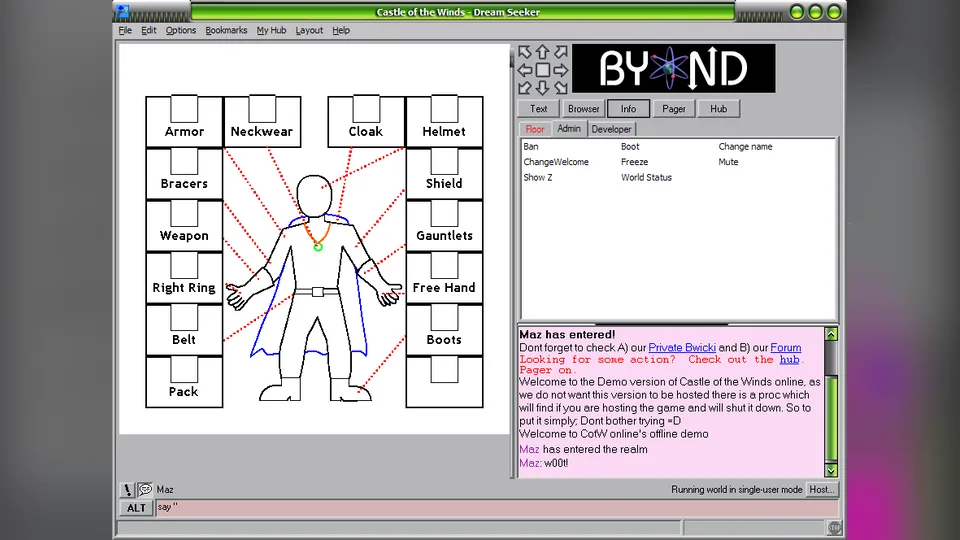
Task: Run the Freeze verb
Action: [634, 162]
